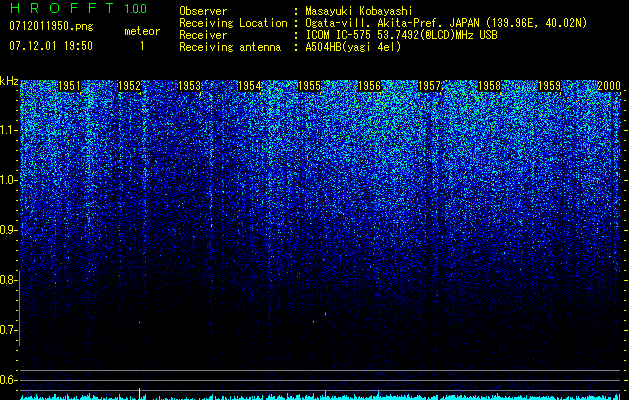Click the 2000 time marker

(609, 86)
